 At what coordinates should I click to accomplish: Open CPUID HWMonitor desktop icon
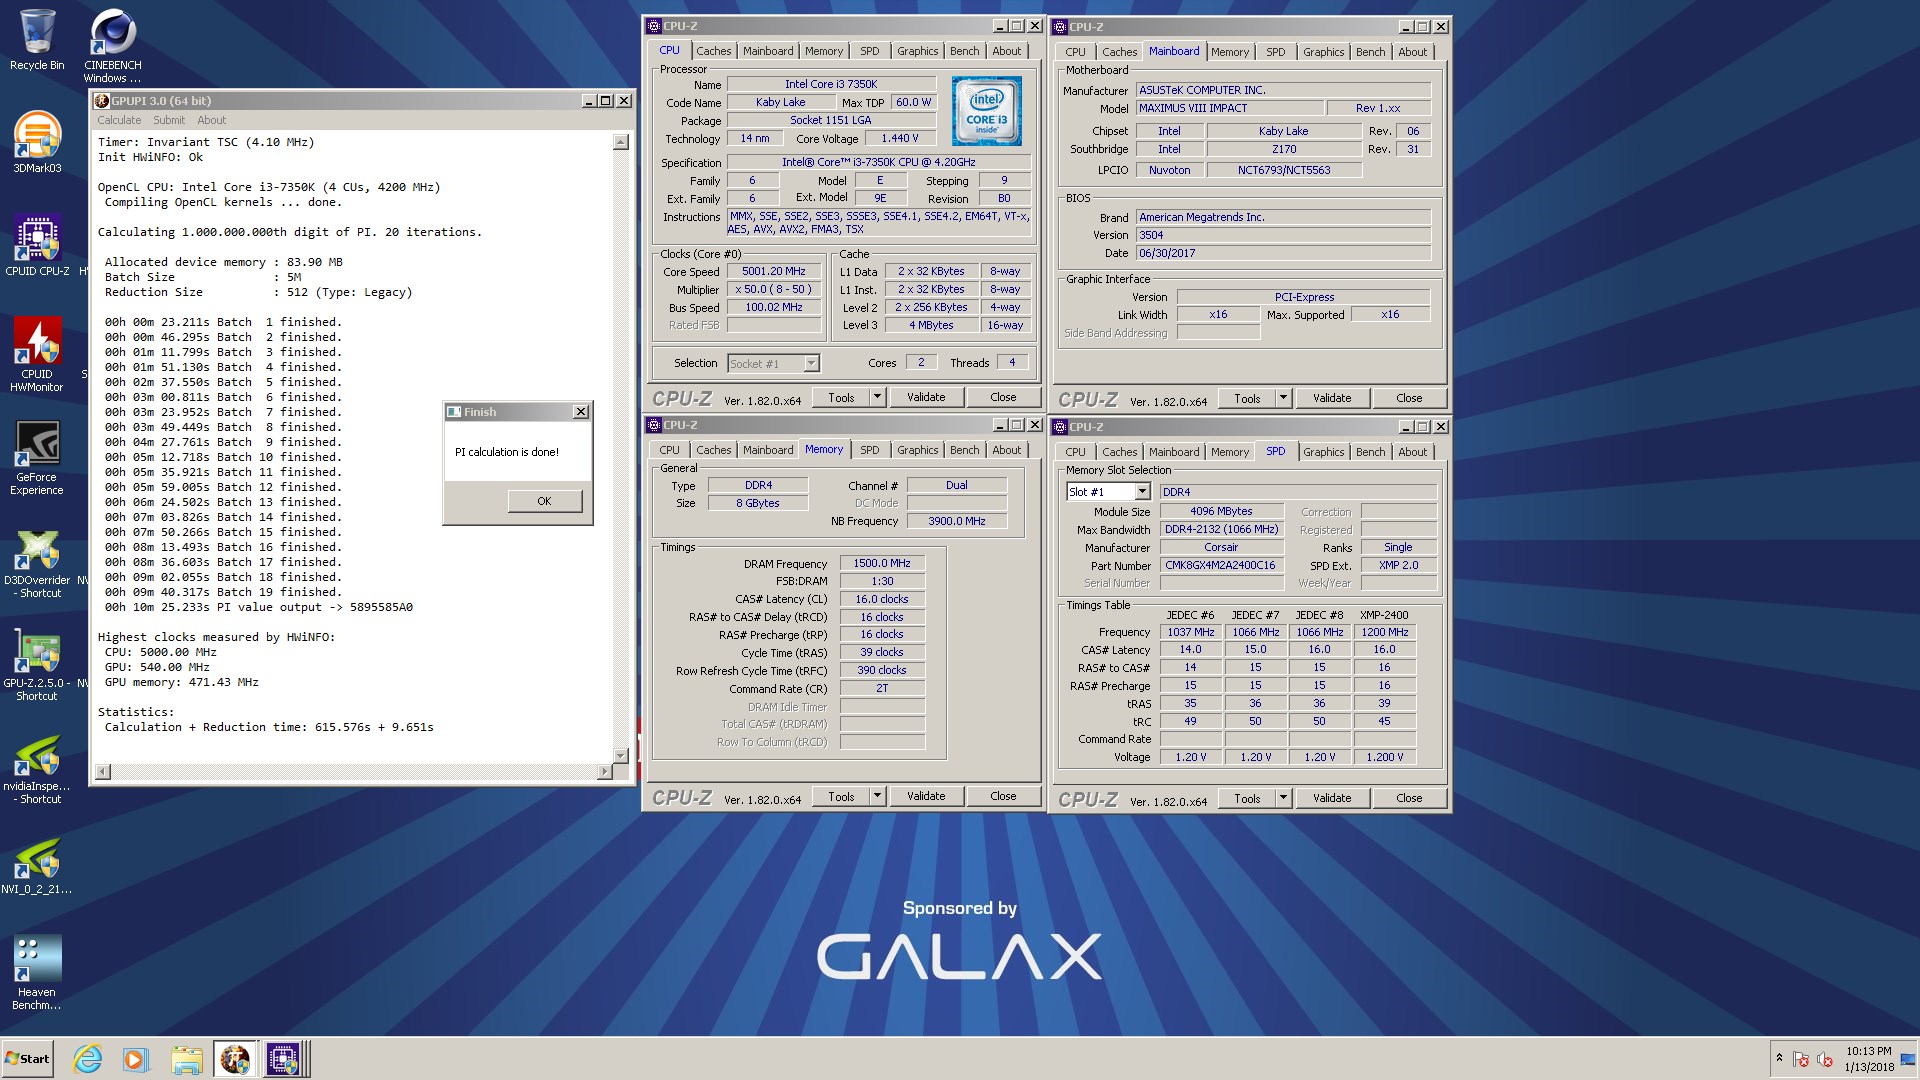[x=37, y=354]
